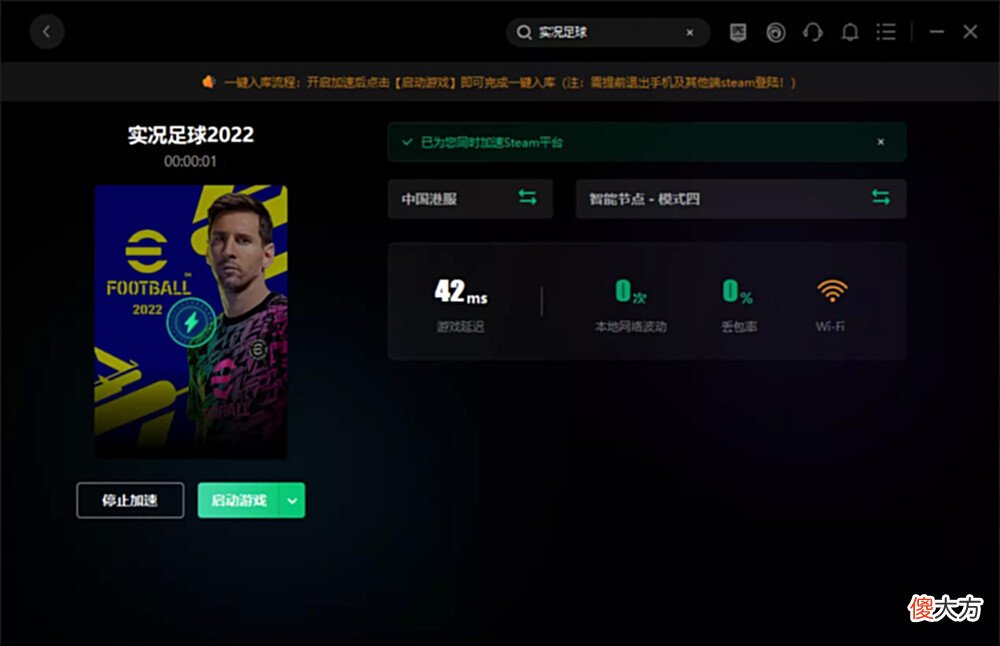Close the accelerator window
The width and height of the screenshot is (1000, 646).
(x=970, y=31)
